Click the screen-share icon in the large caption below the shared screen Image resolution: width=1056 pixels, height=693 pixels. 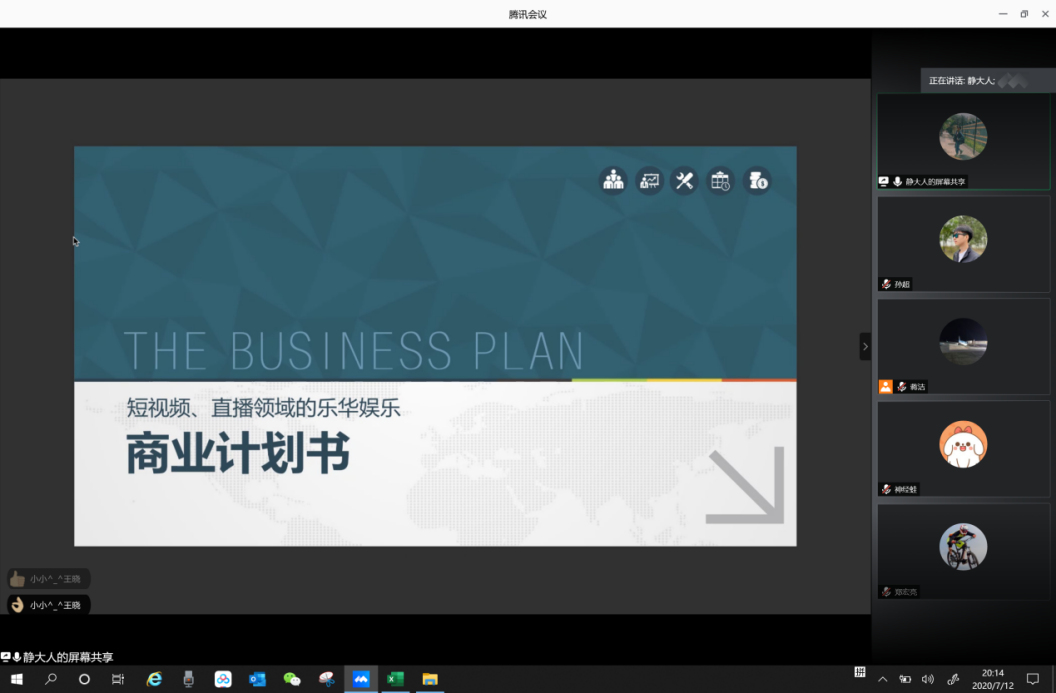click(x=5, y=657)
